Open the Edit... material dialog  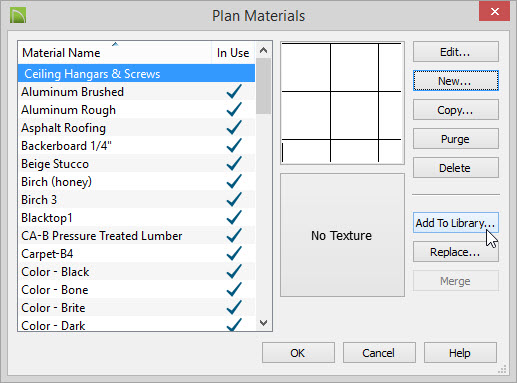point(456,52)
